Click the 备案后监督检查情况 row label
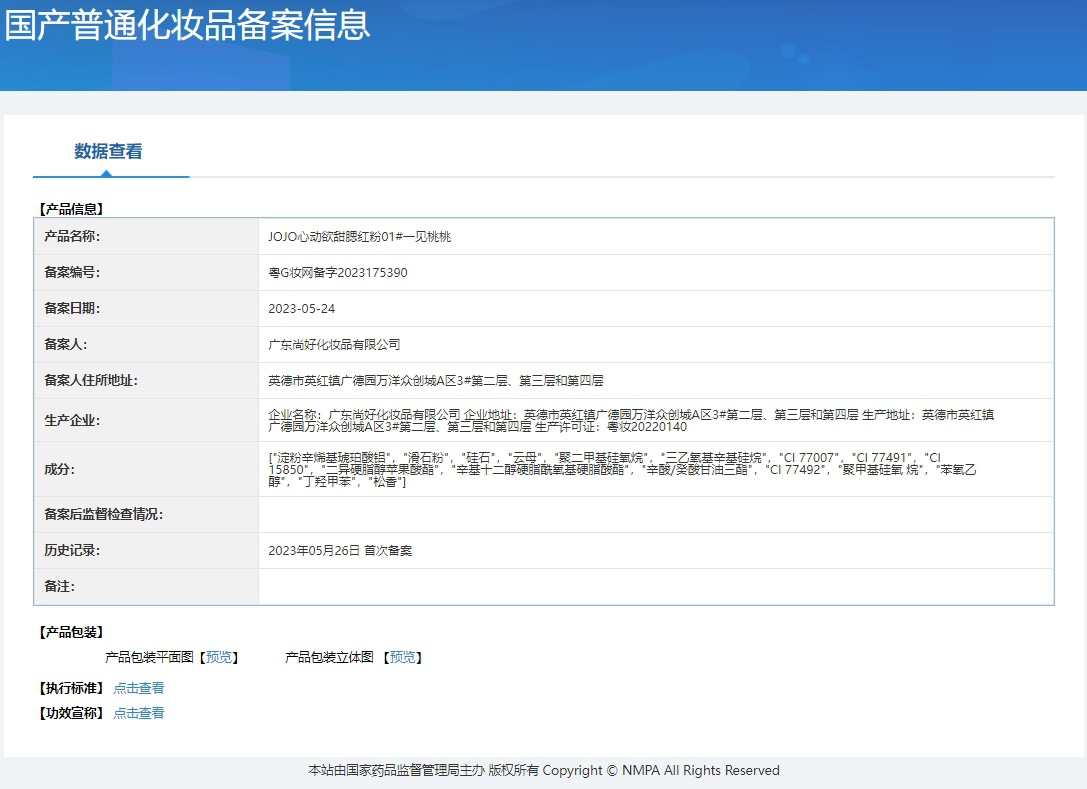The width and height of the screenshot is (1087, 789). click(x=103, y=514)
